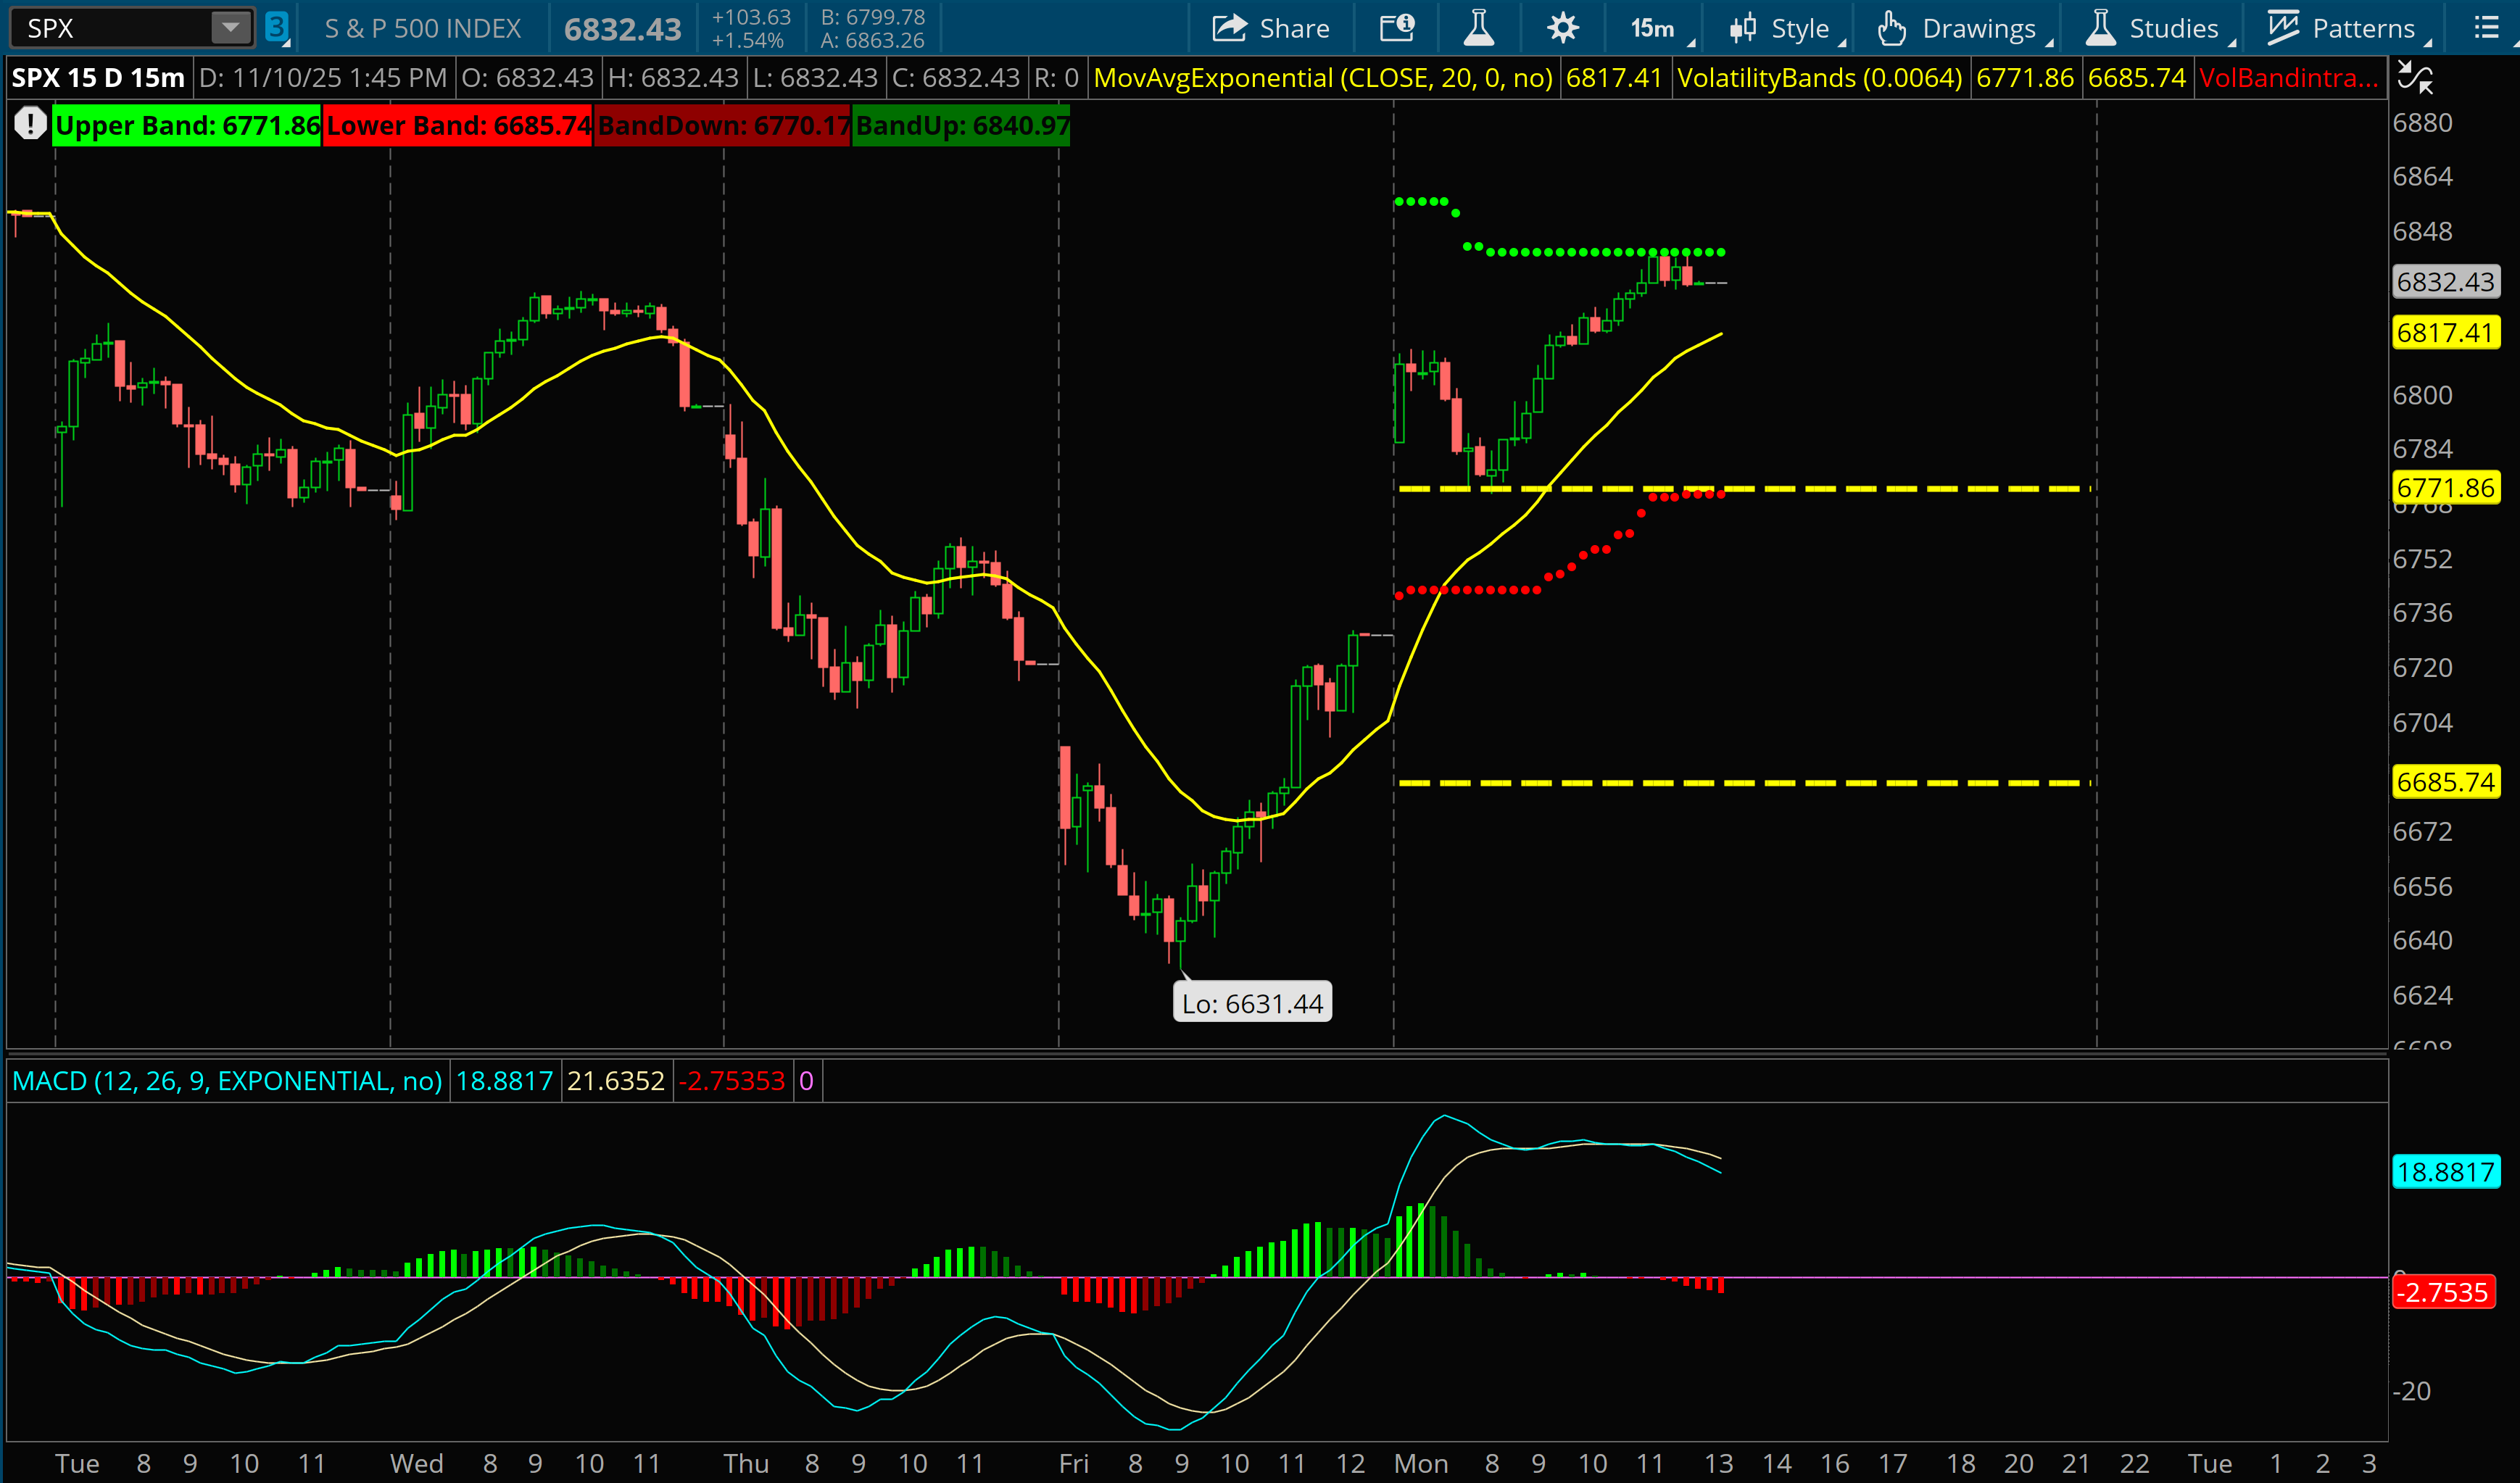
Task: Click the MovAvgExponential study label
Action: (1323, 78)
